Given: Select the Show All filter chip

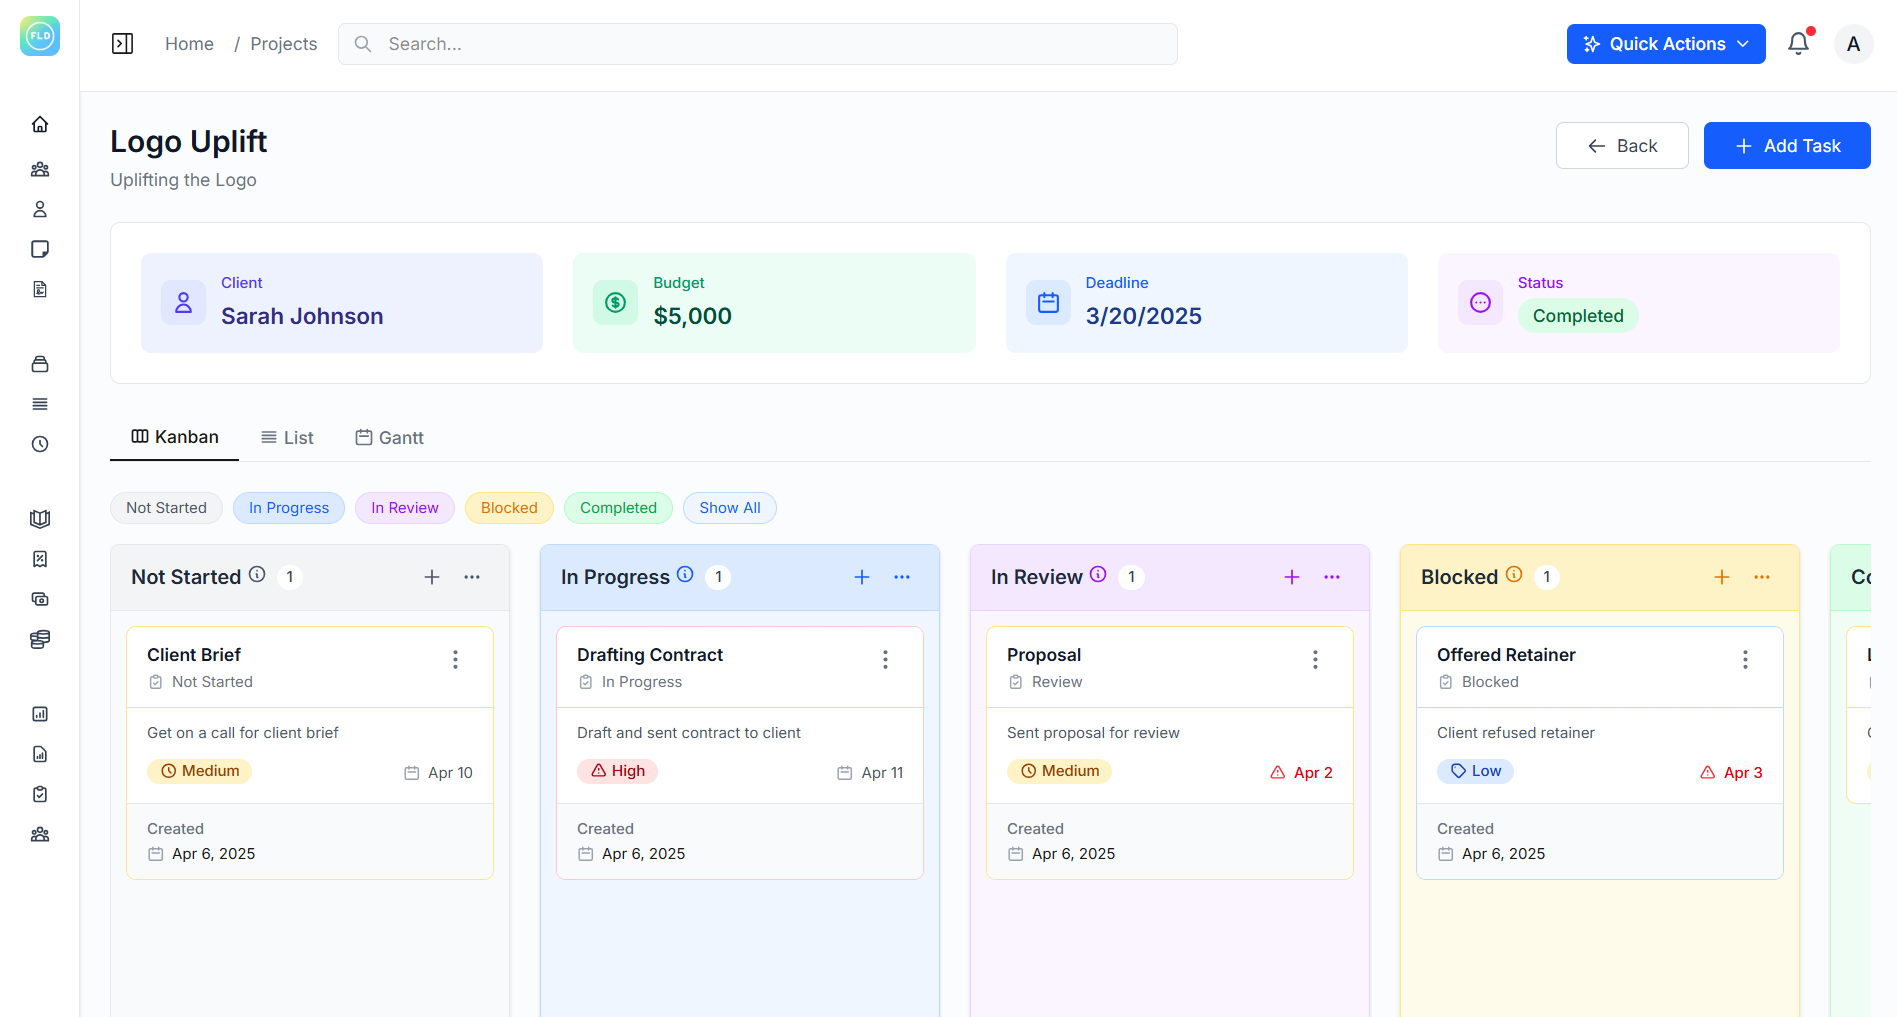Looking at the screenshot, I should (x=730, y=508).
